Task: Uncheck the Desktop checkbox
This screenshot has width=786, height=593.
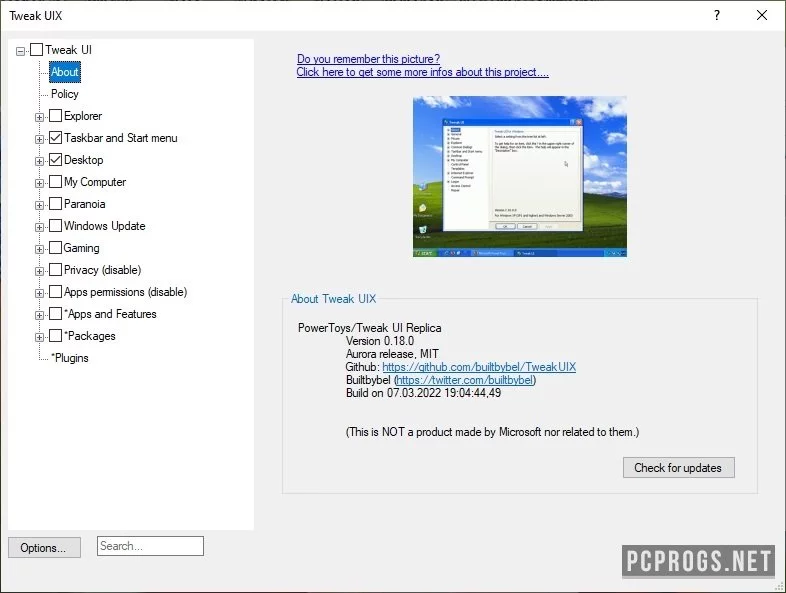Action: tap(56, 160)
